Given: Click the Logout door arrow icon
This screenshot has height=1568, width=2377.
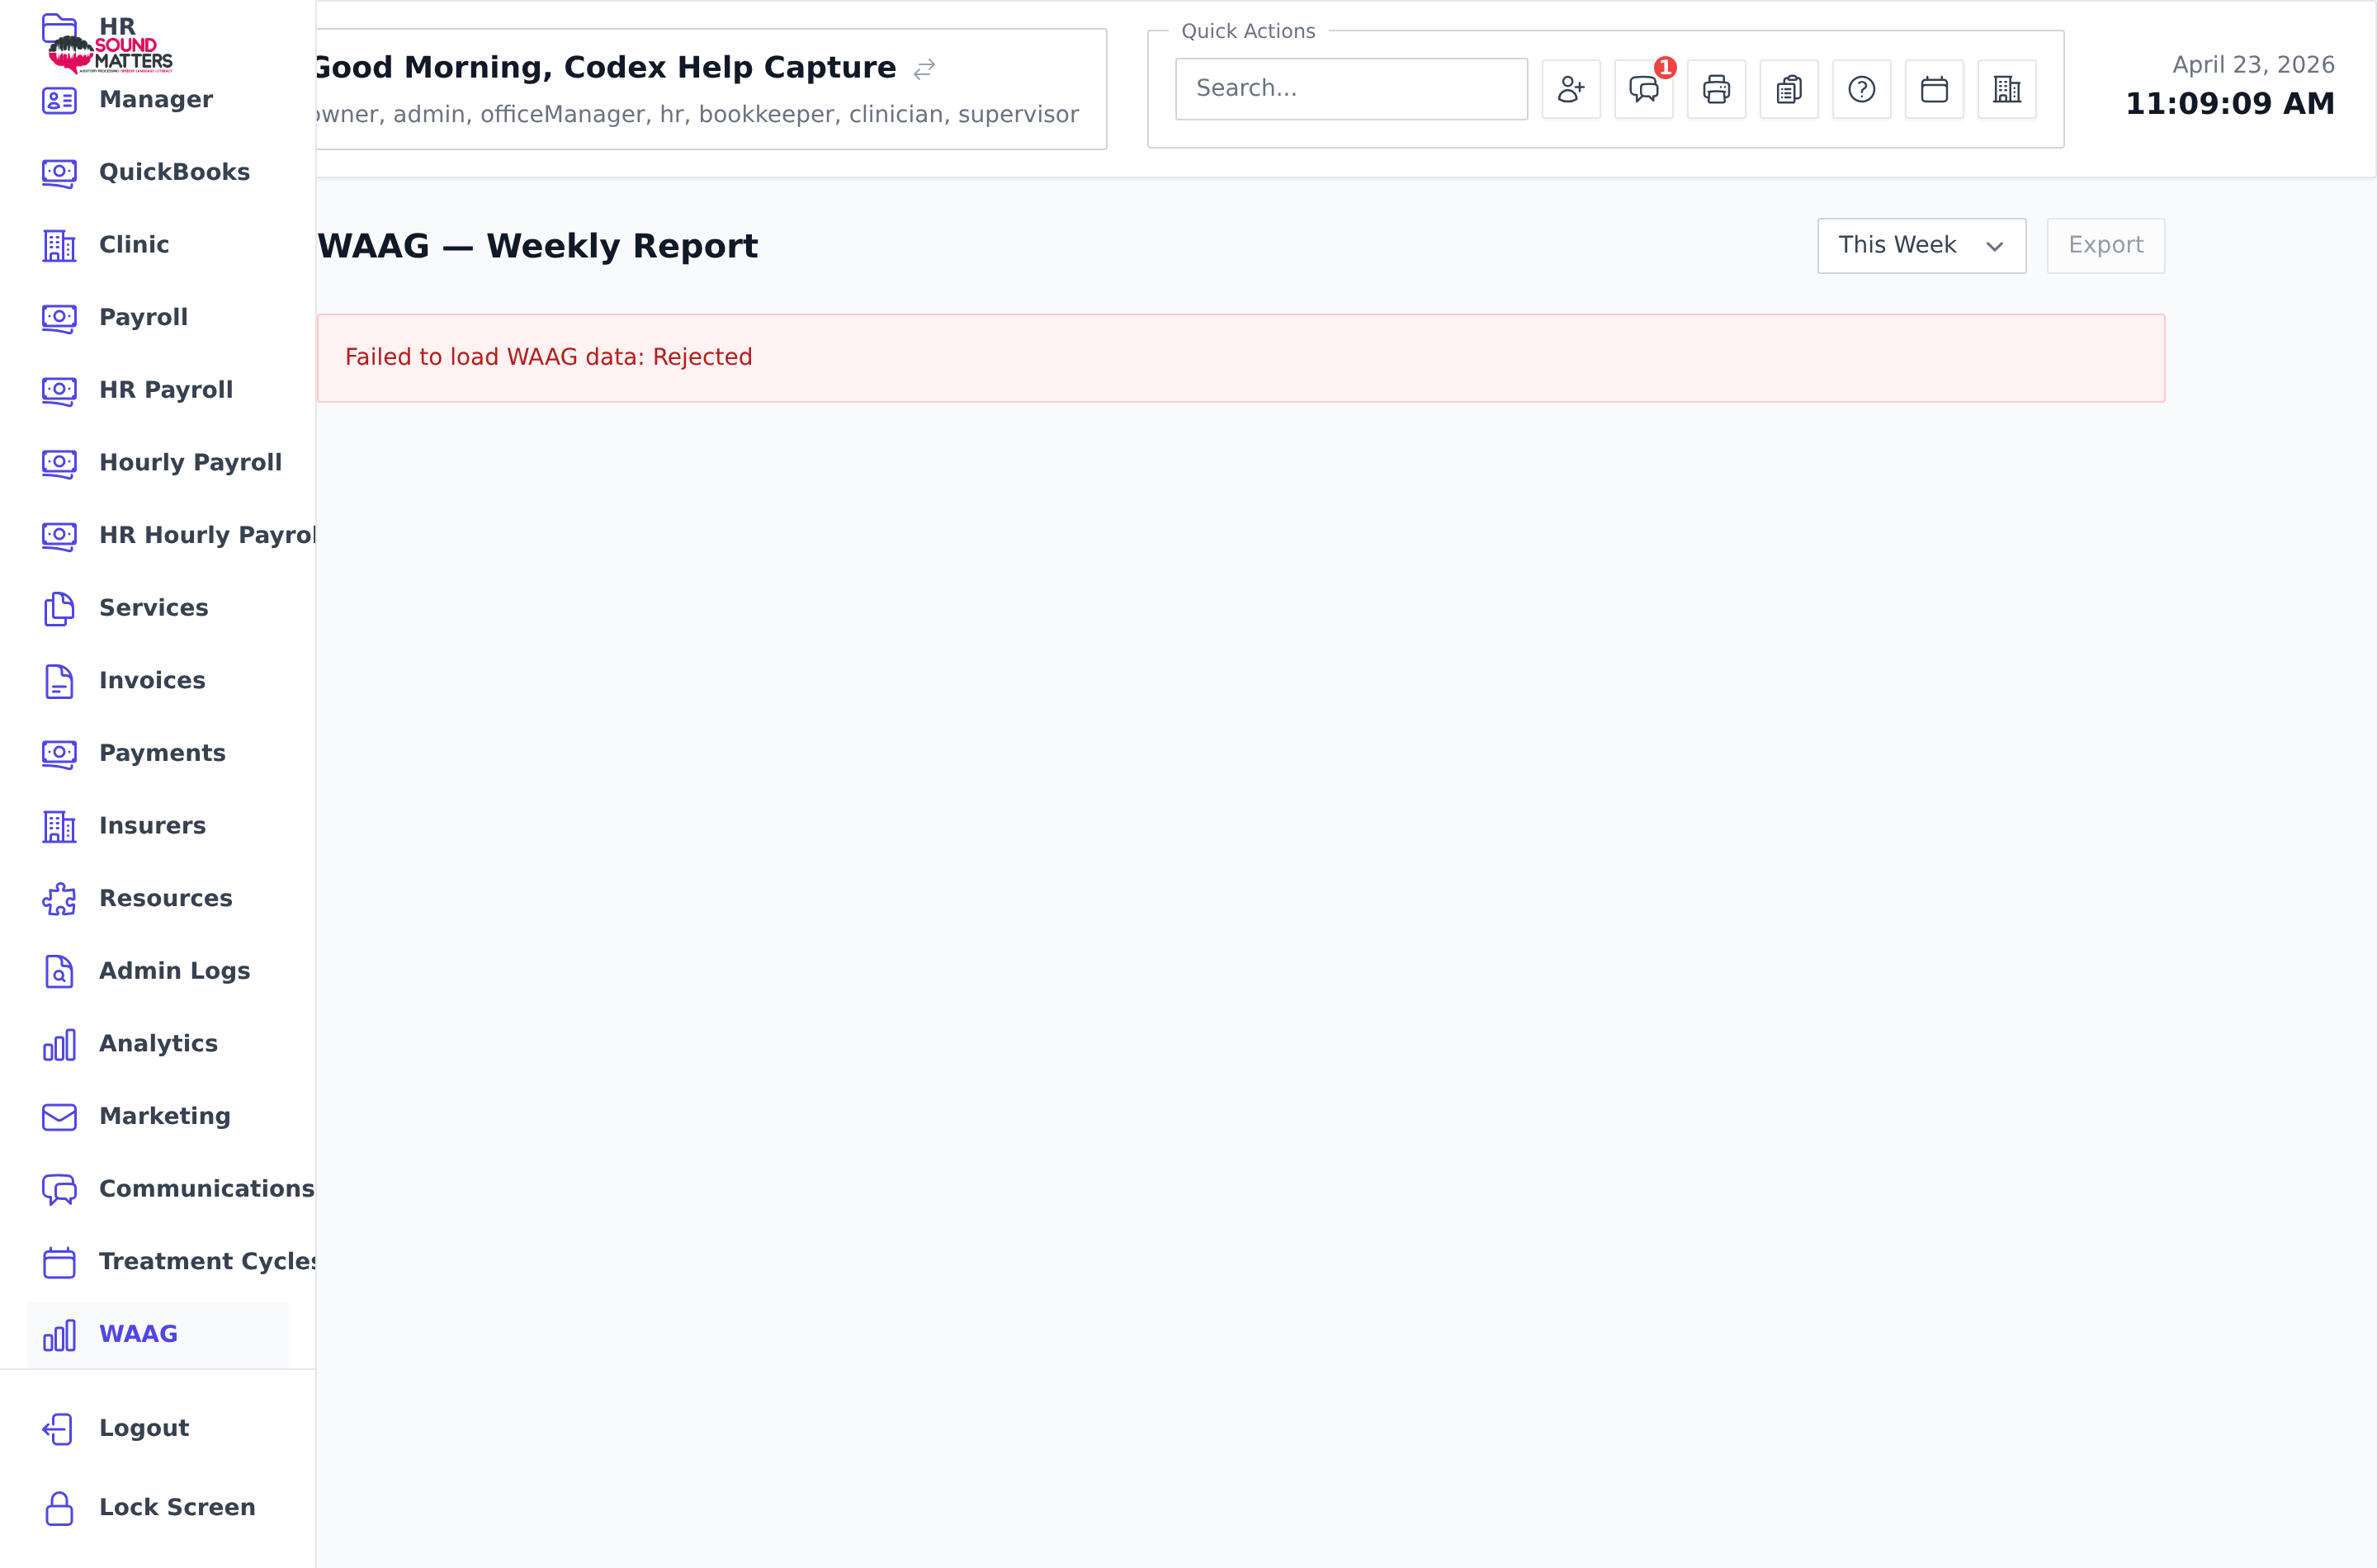Looking at the screenshot, I should (59, 1429).
